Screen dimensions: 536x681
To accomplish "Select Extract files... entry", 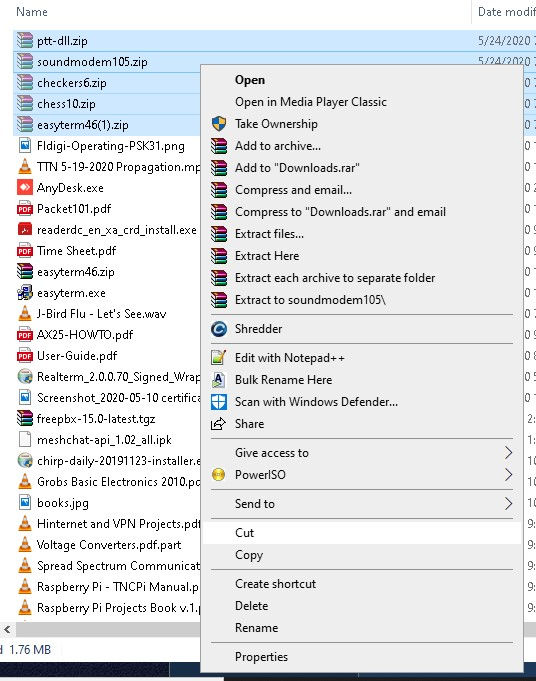I will pos(362,234).
